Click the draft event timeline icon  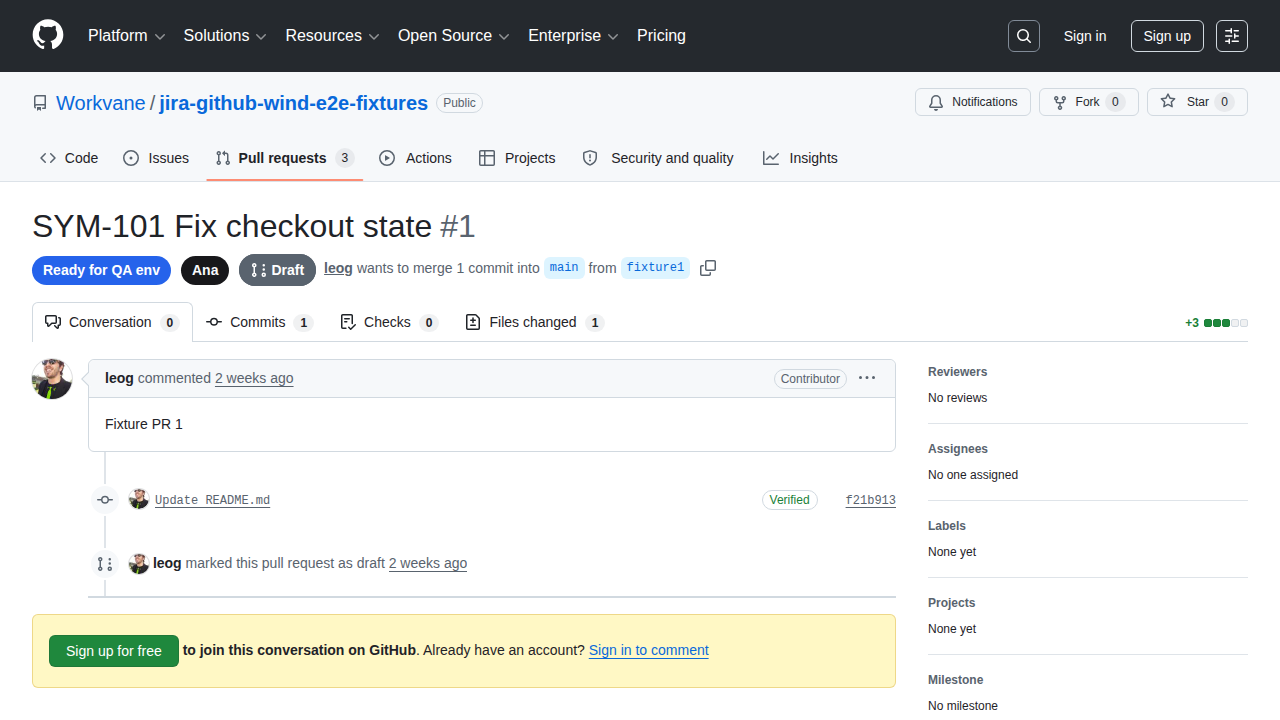click(x=105, y=564)
